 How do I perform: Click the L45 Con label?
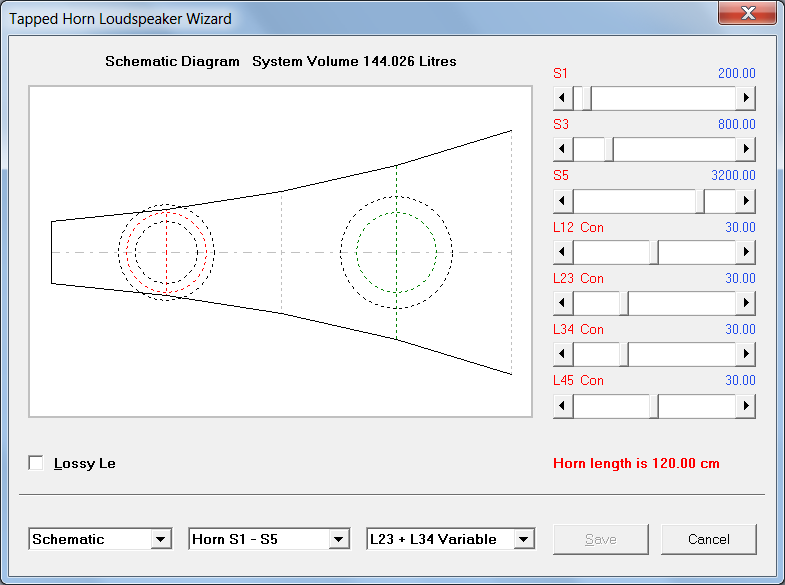pos(578,380)
